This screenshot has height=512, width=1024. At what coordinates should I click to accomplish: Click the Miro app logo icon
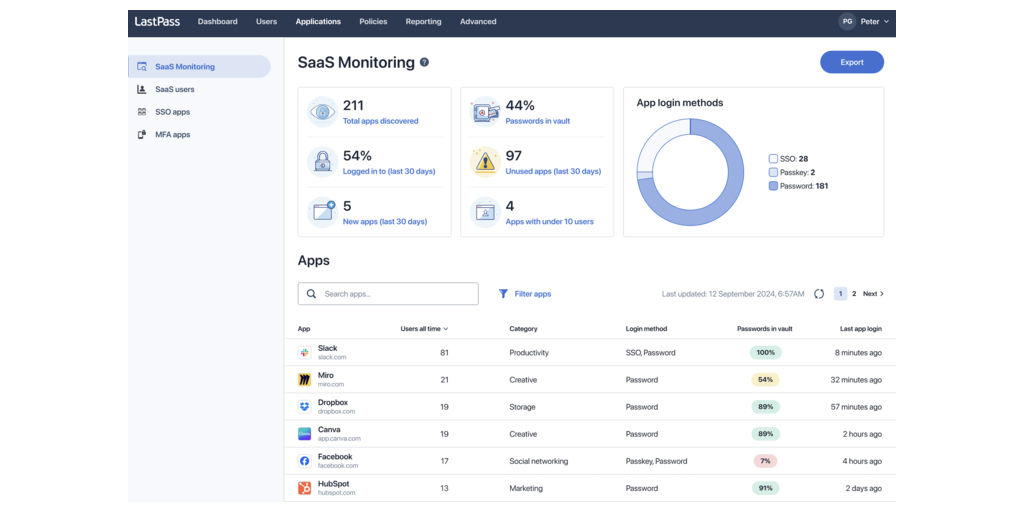(x=305, y=380)
